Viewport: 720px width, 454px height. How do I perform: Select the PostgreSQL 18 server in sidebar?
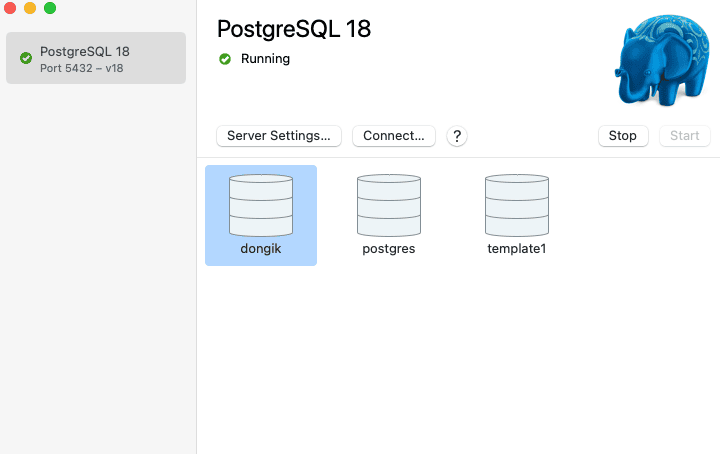click(x=96, y=58)
